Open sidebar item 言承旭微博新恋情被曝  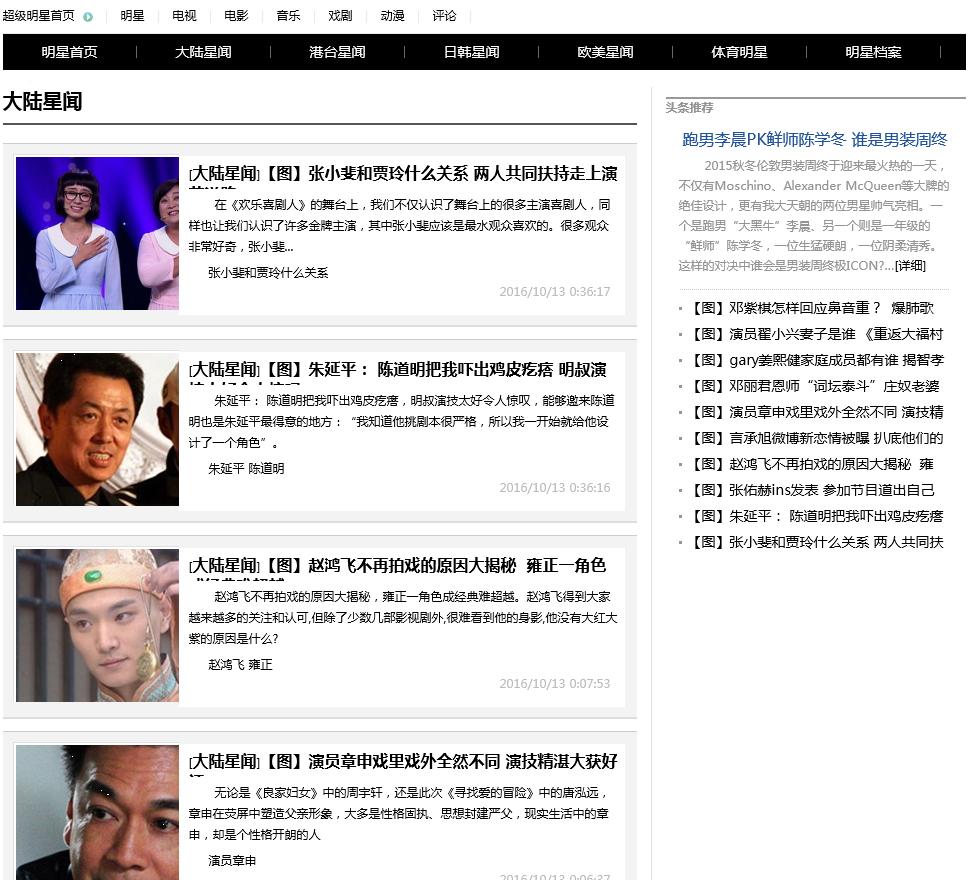click(x=817, y=438)
